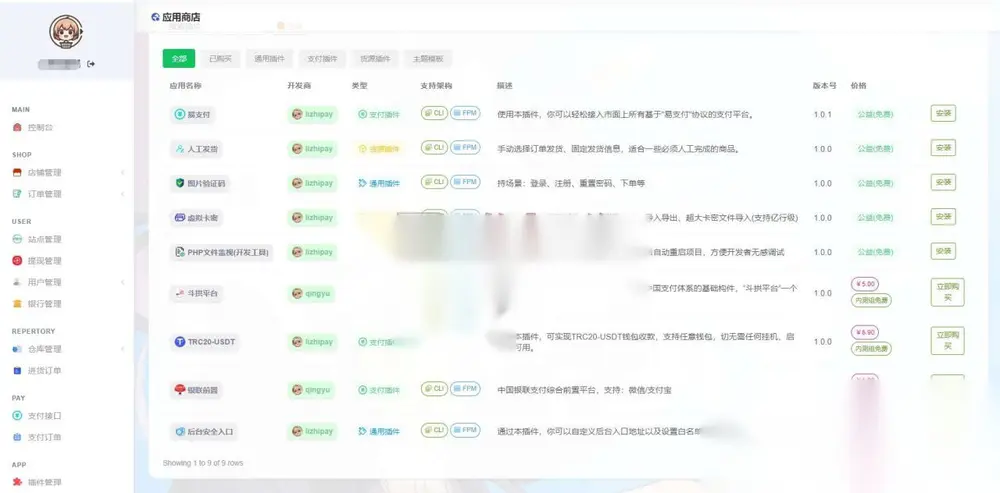
Task: Click the TRC20-USDT coin icon
Action: coord(180,342)
